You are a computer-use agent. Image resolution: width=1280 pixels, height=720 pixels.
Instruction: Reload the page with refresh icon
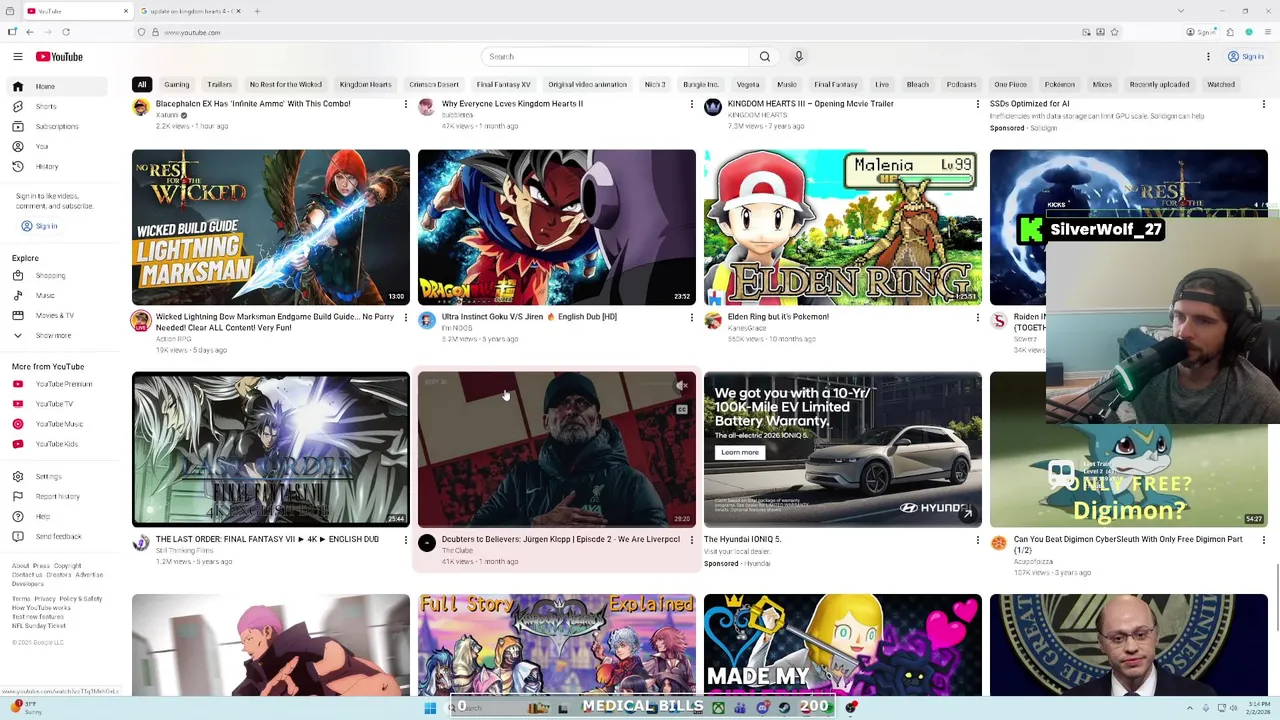click(66, 32)
